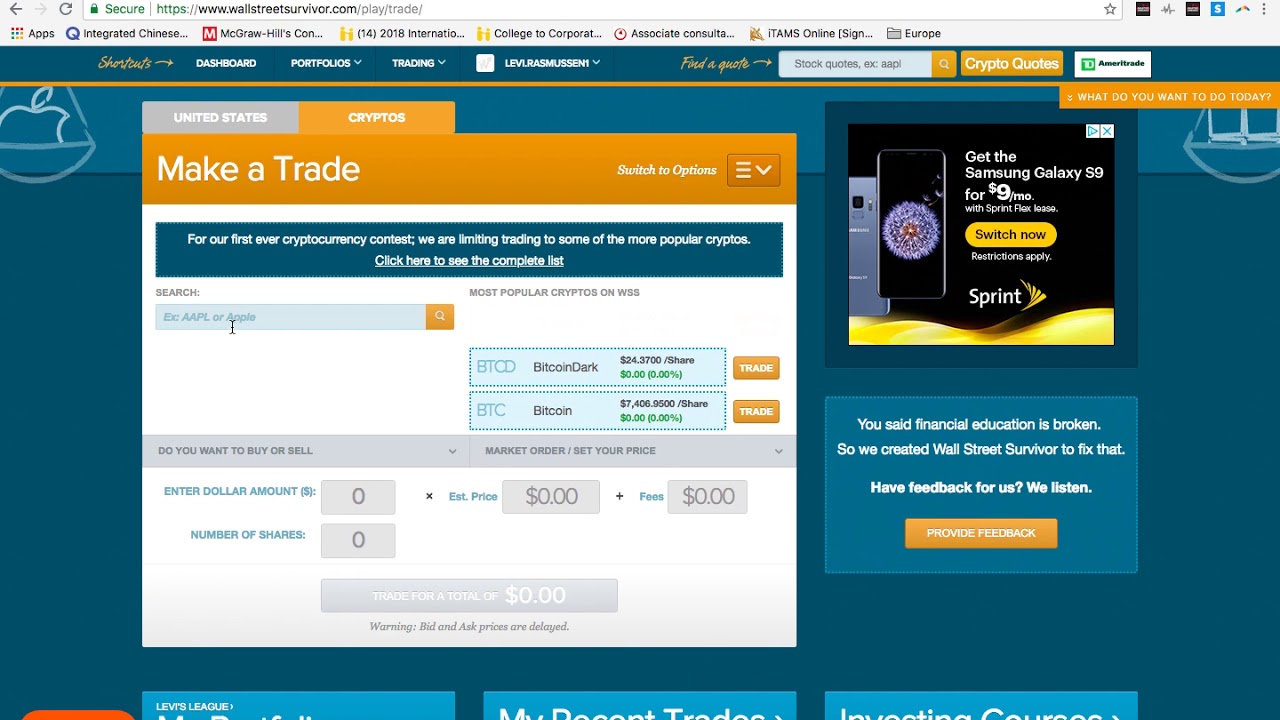This screenshot has width=1280, height=720.
Task: Open the Switch to Options menu button
Action: click(753, 170)
